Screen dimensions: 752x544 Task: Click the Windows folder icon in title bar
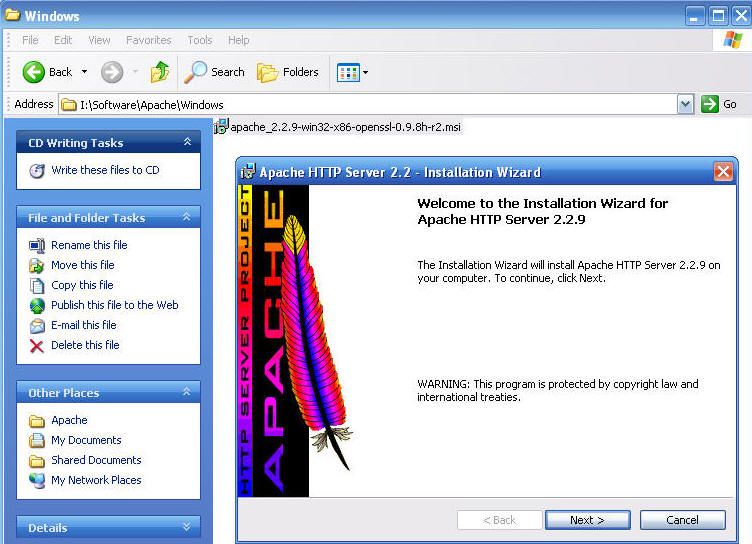(12, 15)
